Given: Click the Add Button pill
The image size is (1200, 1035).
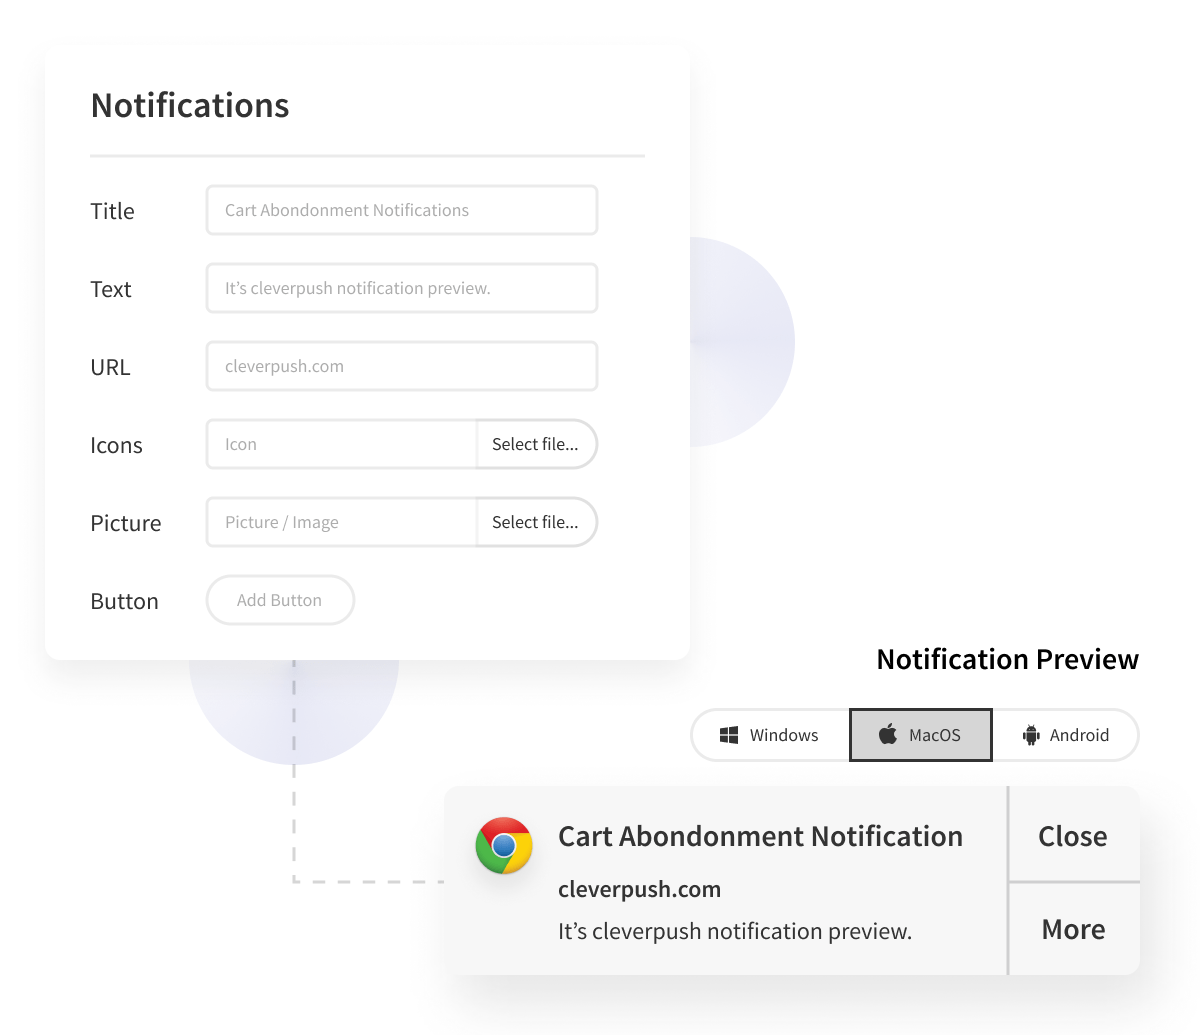Looking at the screenshot, I should 280,600.
